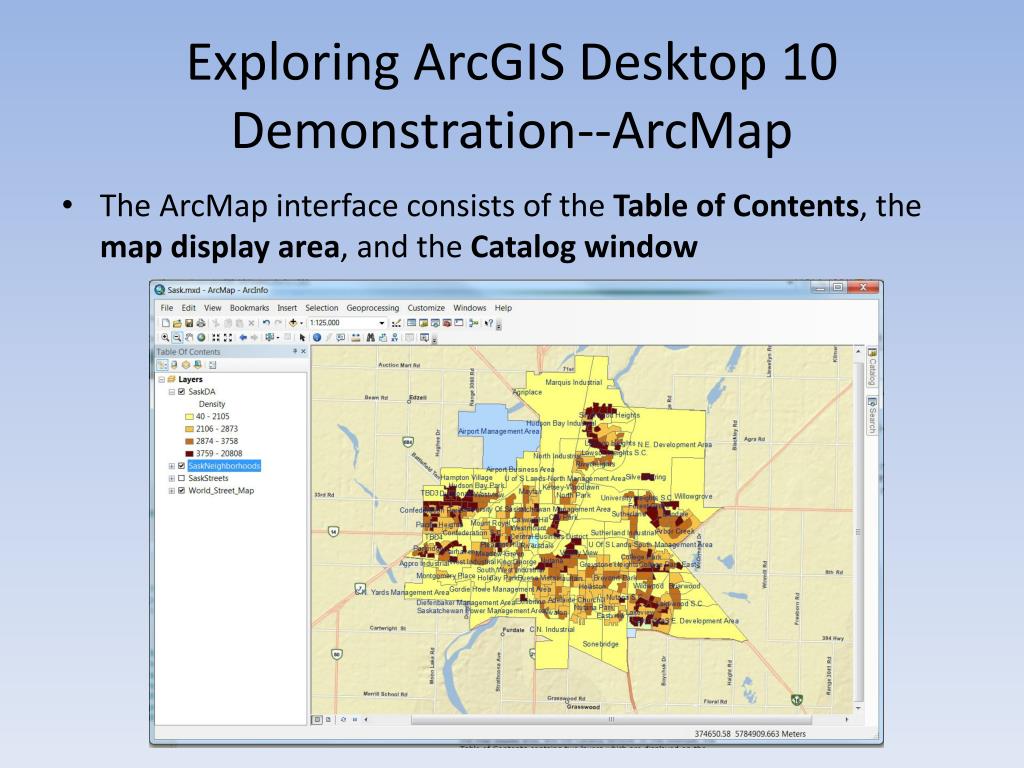Select the Pan hand tool
The width and height of the screenshot is (1024, 768).
click(x=189, y=337)
